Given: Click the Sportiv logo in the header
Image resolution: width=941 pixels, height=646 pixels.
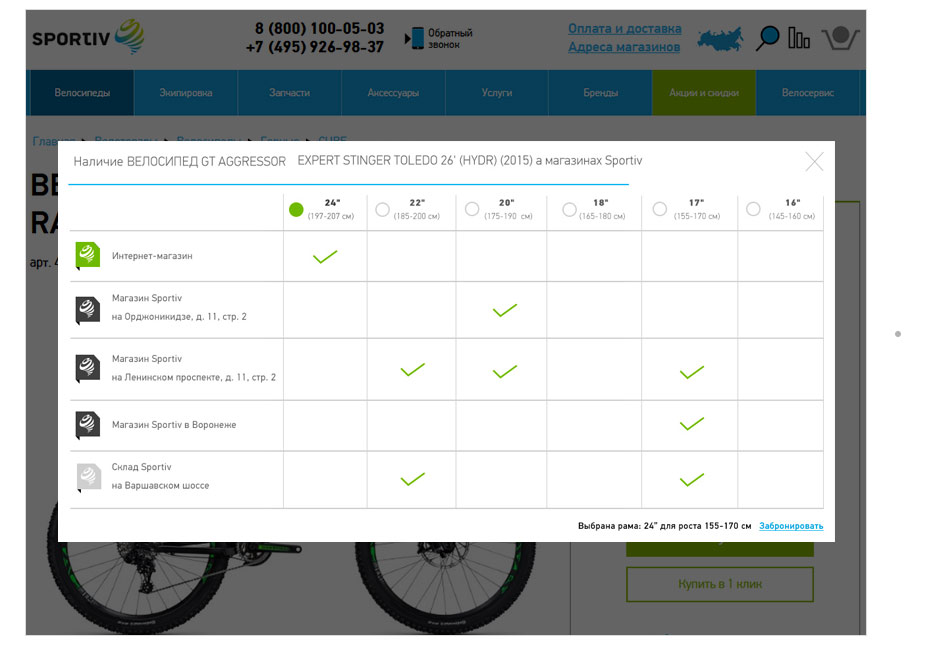Looking at the screenshot, I should [x=88, y=37].
